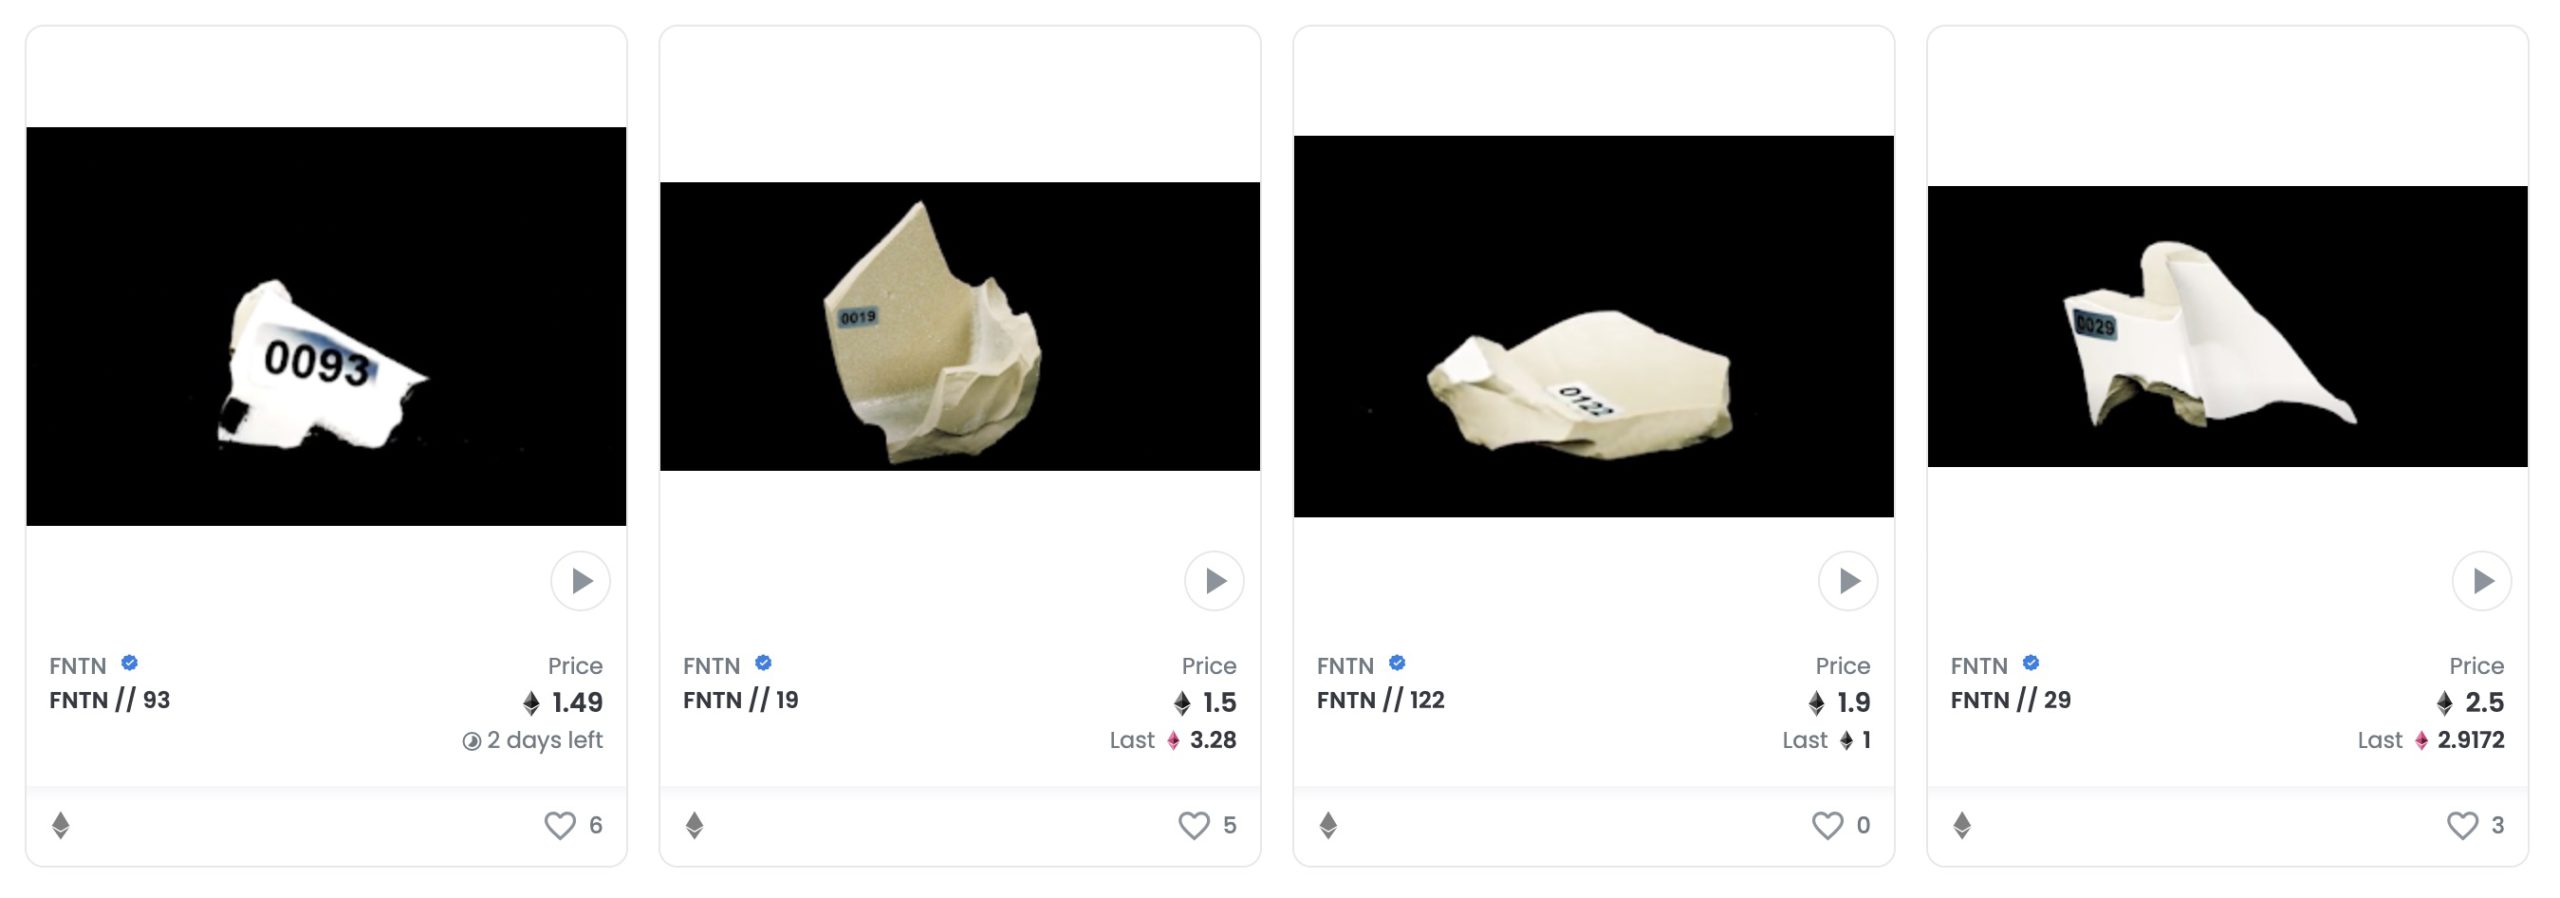Screen dimensions: 2560x898
Task: Click Ethereum chain icon on FNTN // 19 card
Action: click(x=695, y=825)
